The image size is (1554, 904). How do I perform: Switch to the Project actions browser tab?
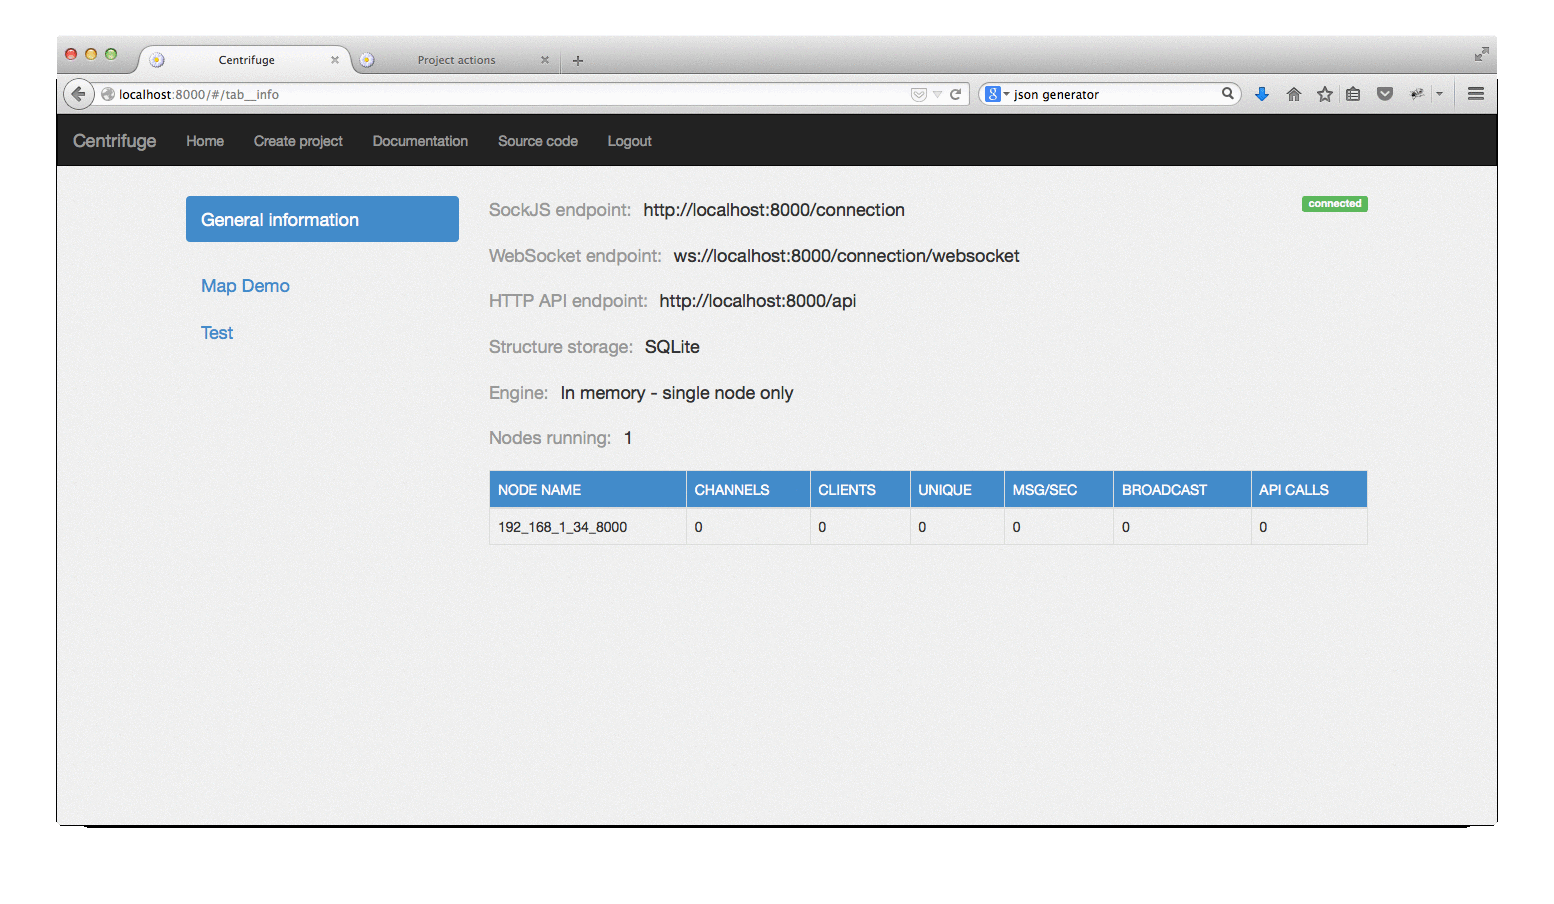(456, 60)
